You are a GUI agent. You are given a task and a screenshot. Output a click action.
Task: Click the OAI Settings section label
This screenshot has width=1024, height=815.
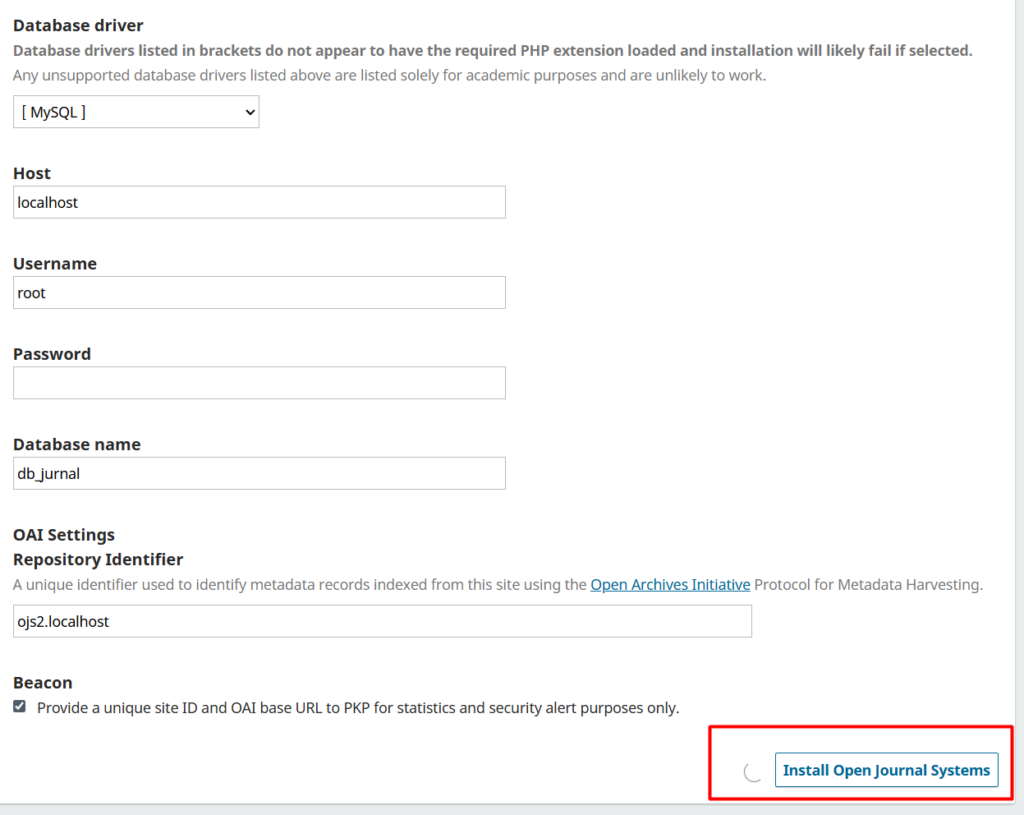pos(63,534)
